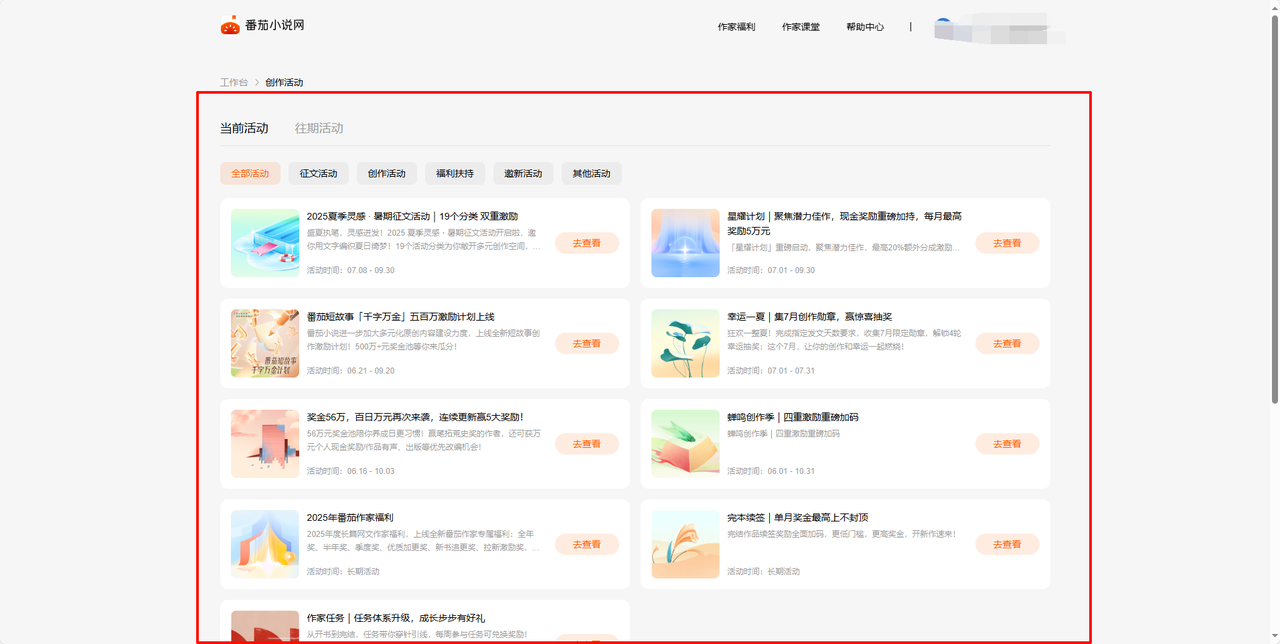Click the page vertical scrollbar thumb
1280x644 pixels.
pyautogui.click(x=1274, y=210)
